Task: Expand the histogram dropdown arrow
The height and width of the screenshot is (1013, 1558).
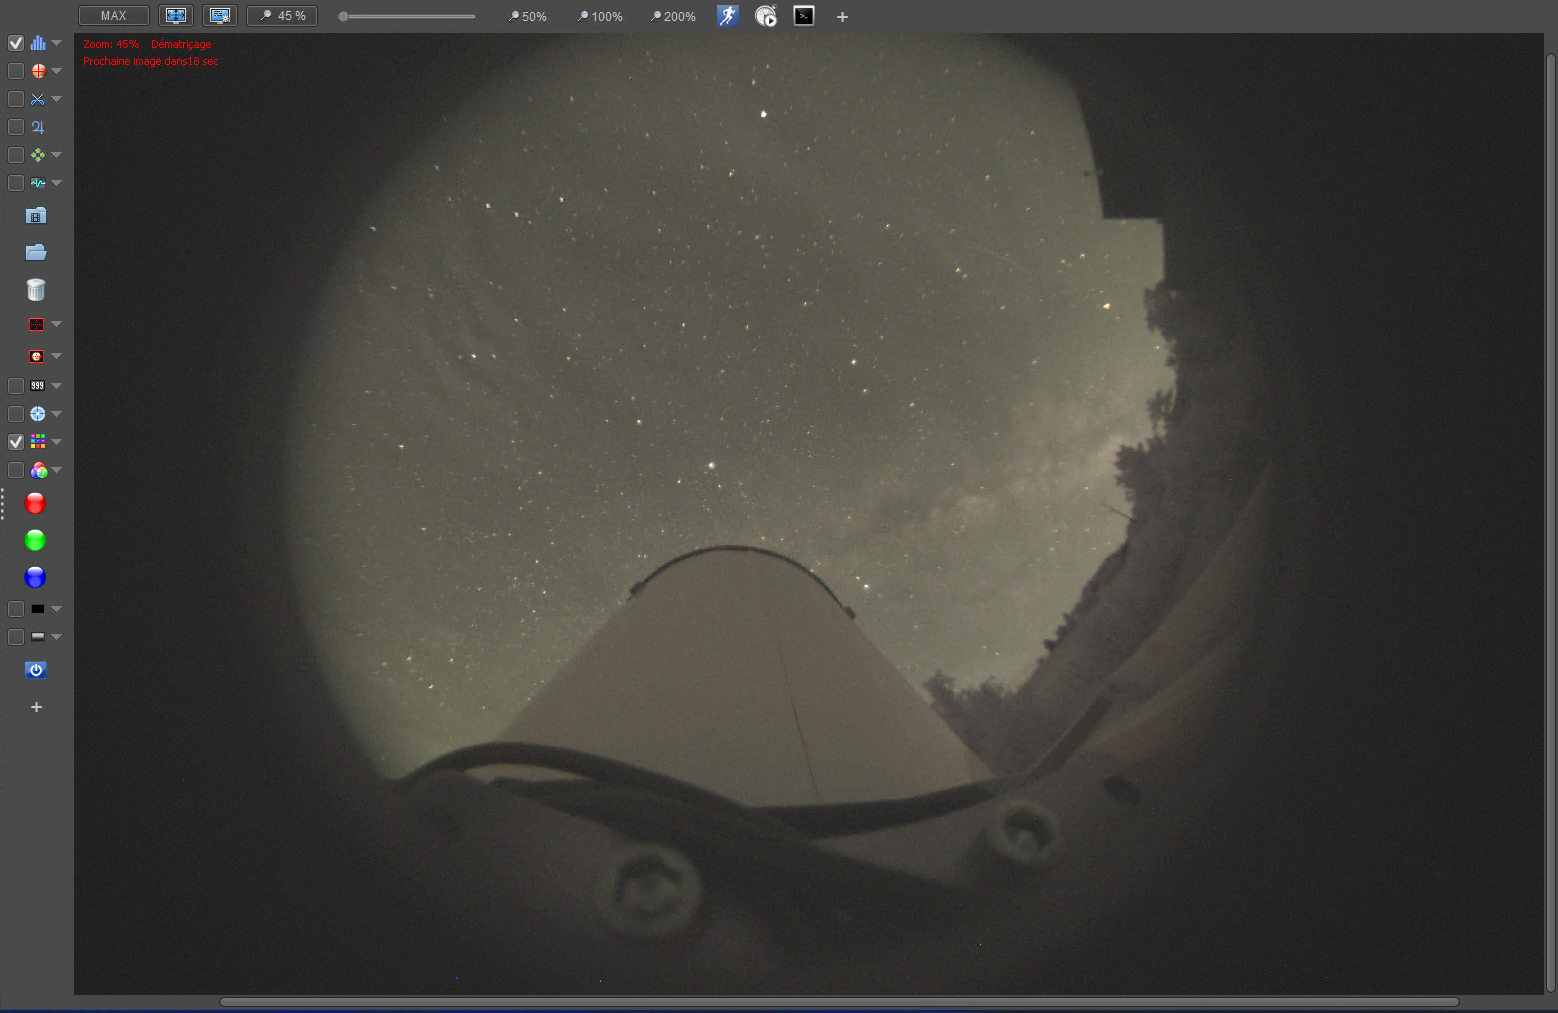Action: click(57, 43)
